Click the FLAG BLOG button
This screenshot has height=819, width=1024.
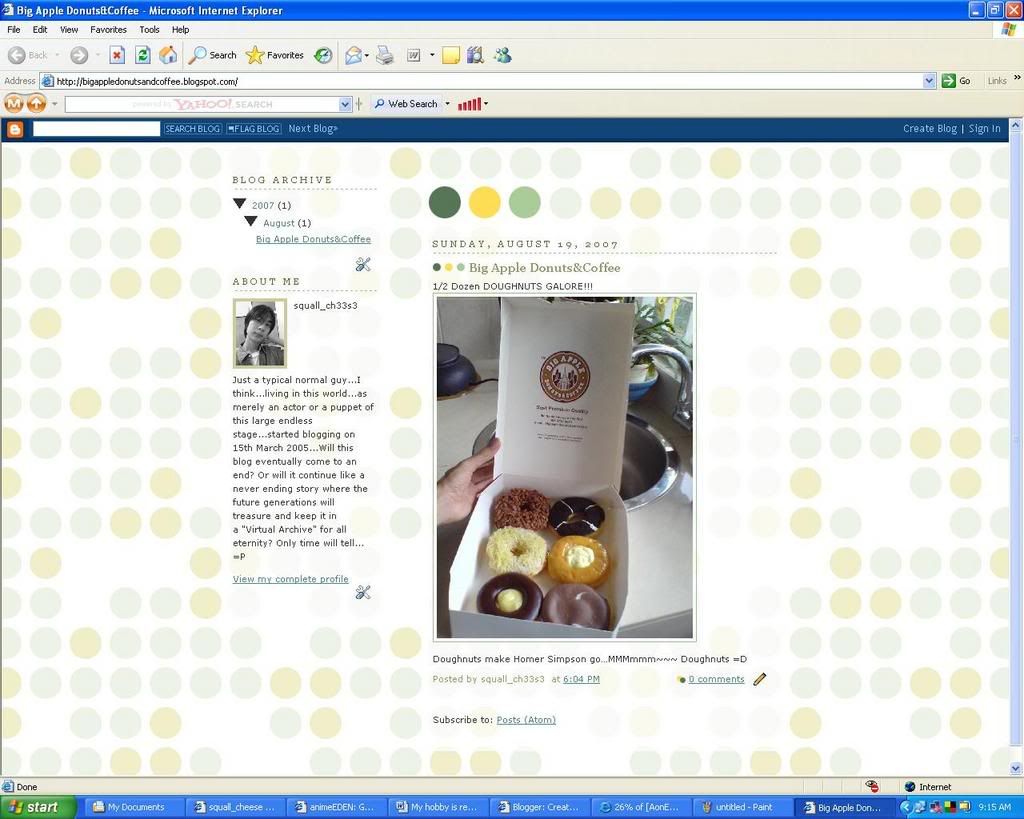click(x=253, y=129)
